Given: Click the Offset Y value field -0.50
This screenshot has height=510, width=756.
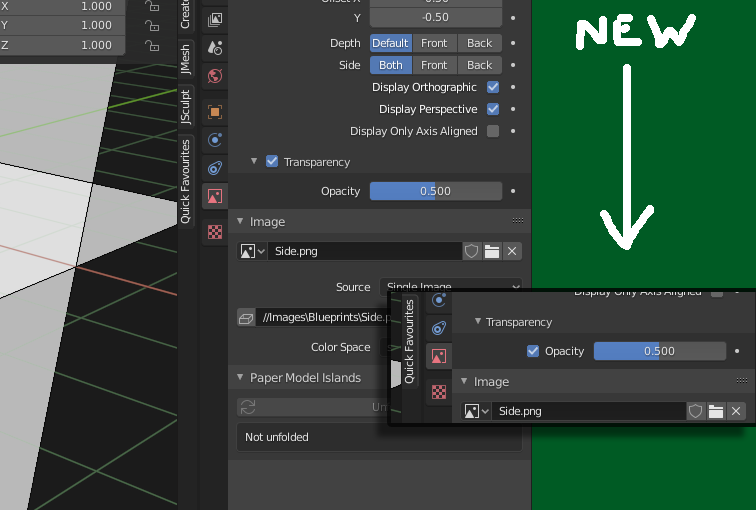Looking at the screenshot, I should [436, 18].
